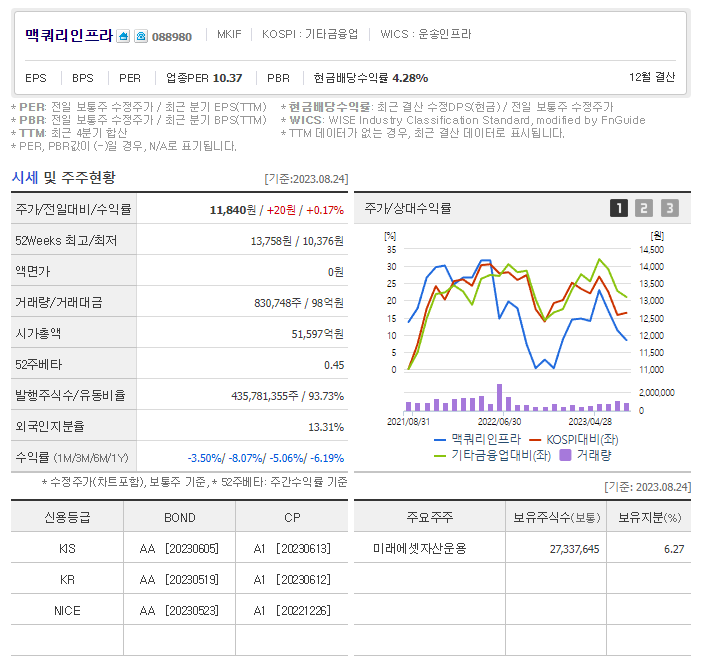Viewport: 704px width, 656px height.
Task: Click the 시세 및 주주현황 heading
Action: [x=63, y=177]
